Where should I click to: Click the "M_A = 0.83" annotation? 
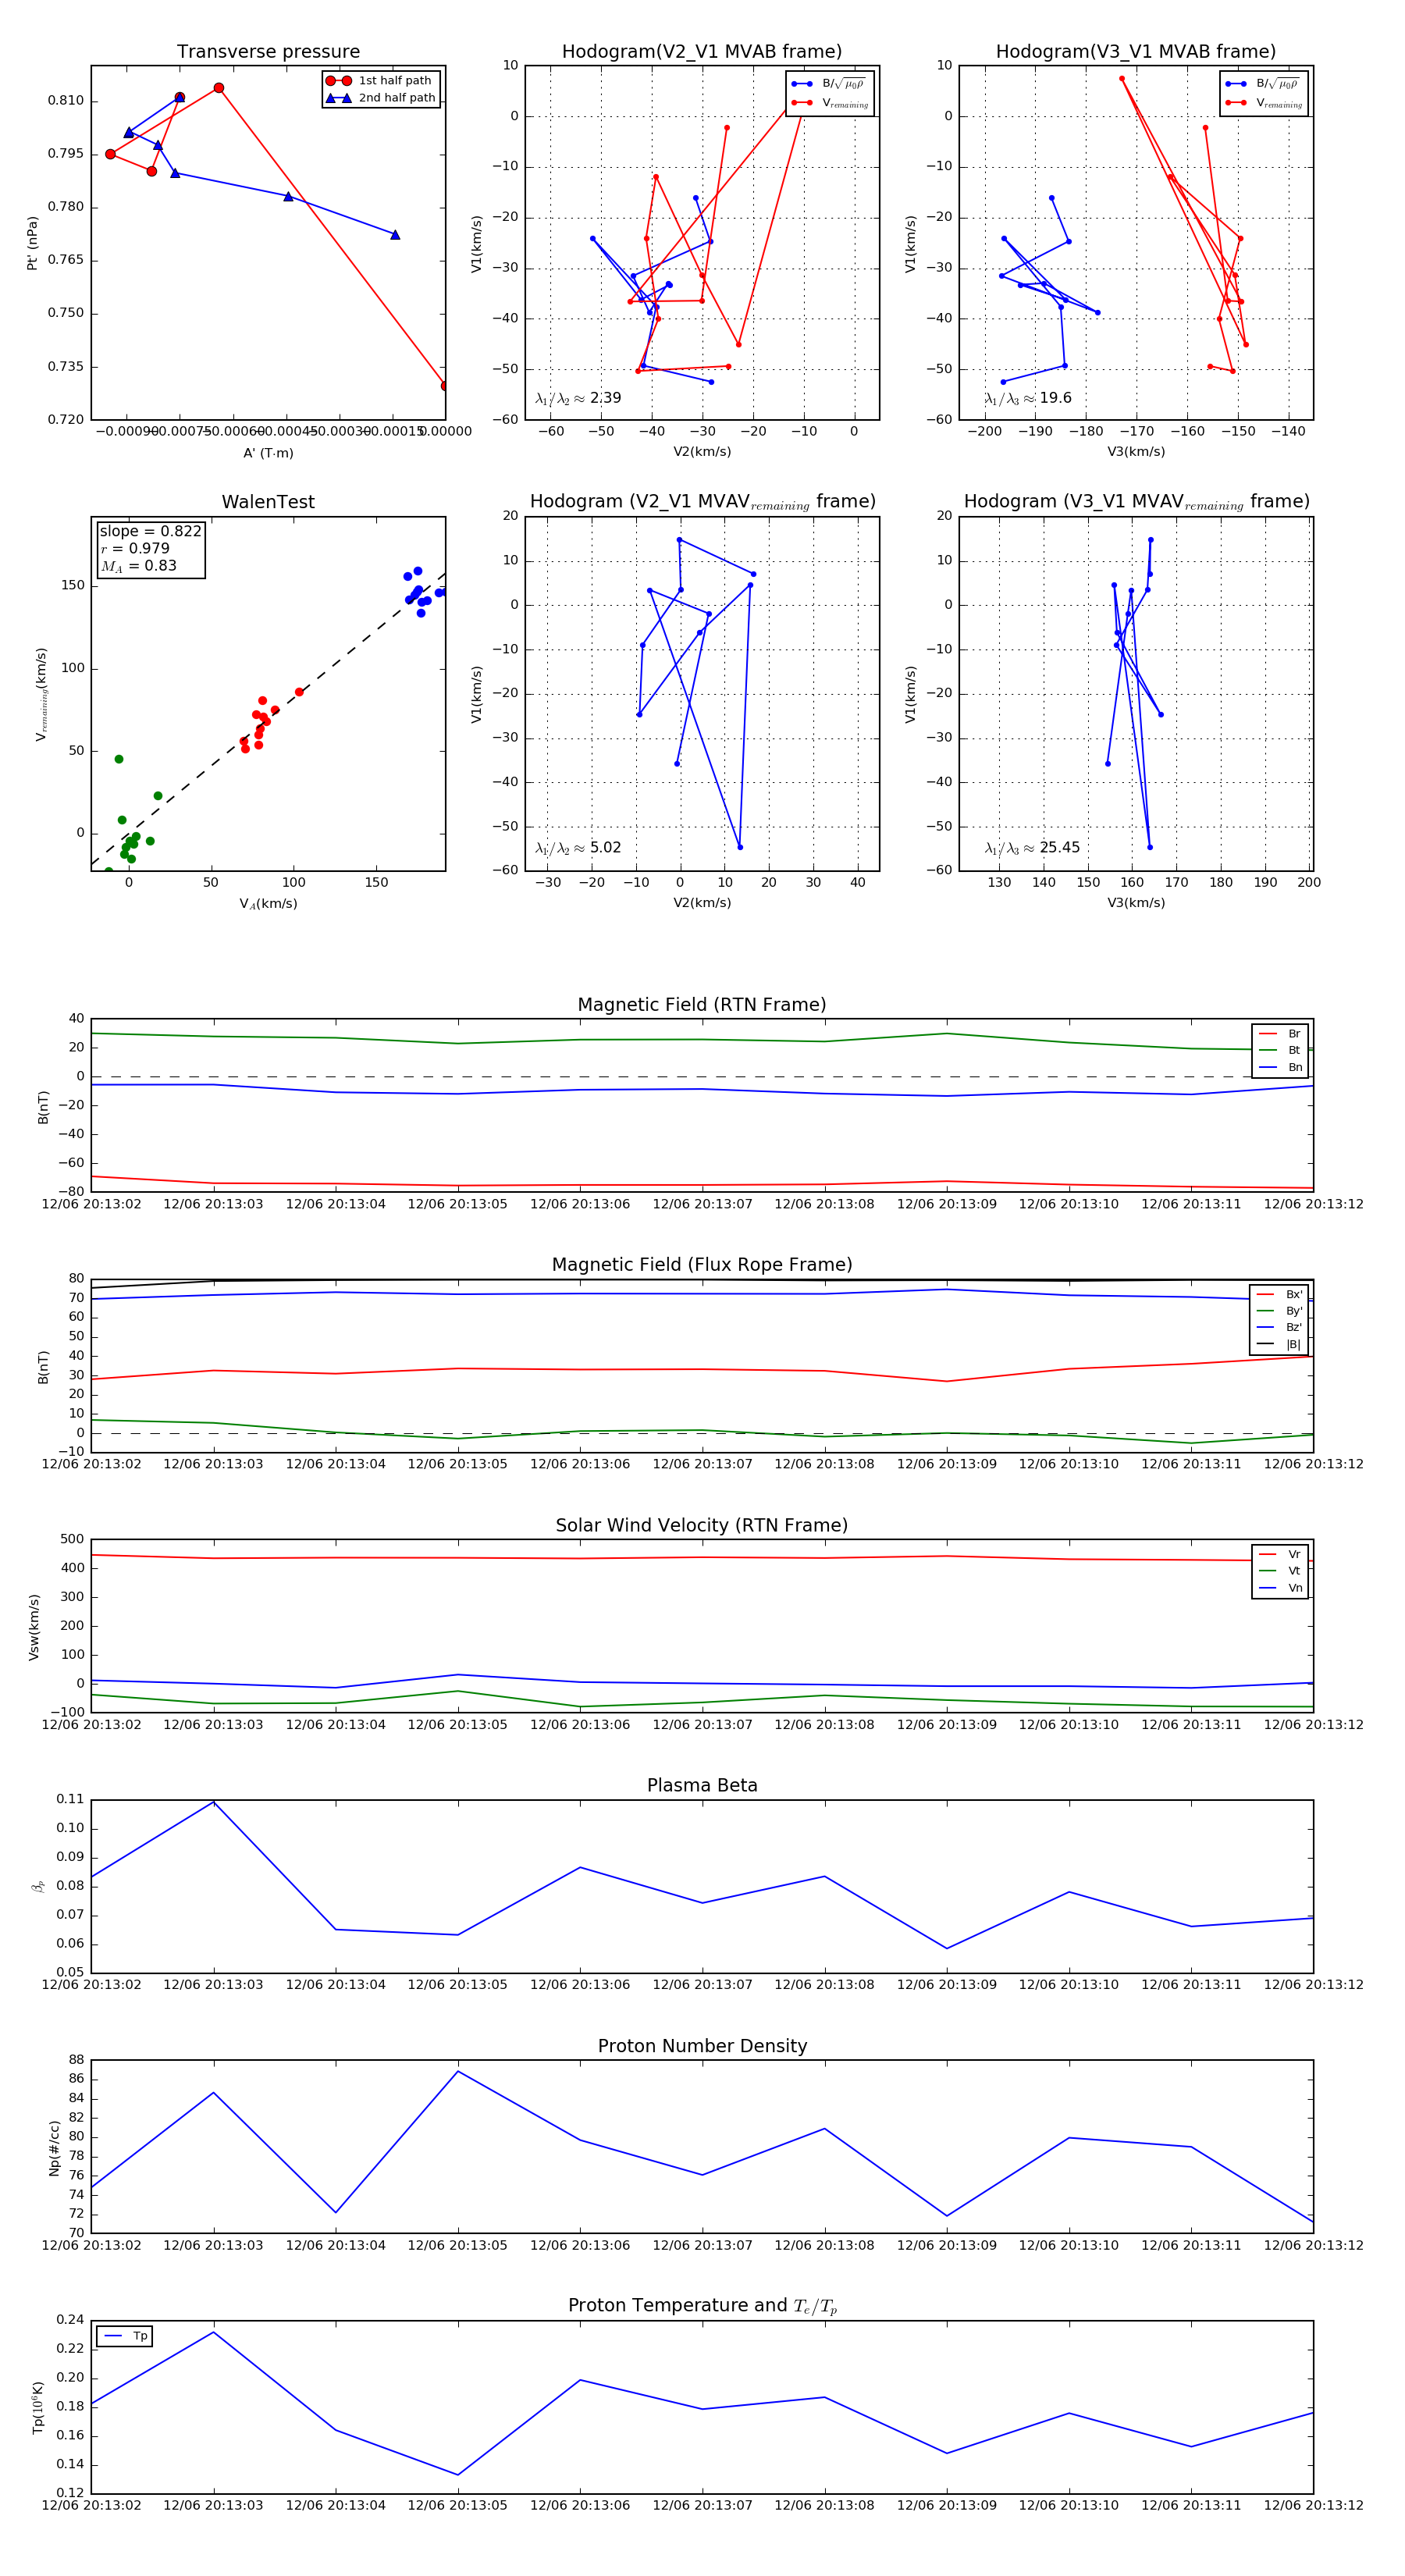pos(138,566)
